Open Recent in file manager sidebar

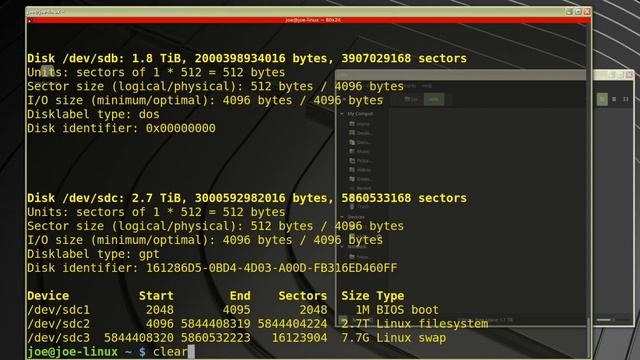point(360,188)
